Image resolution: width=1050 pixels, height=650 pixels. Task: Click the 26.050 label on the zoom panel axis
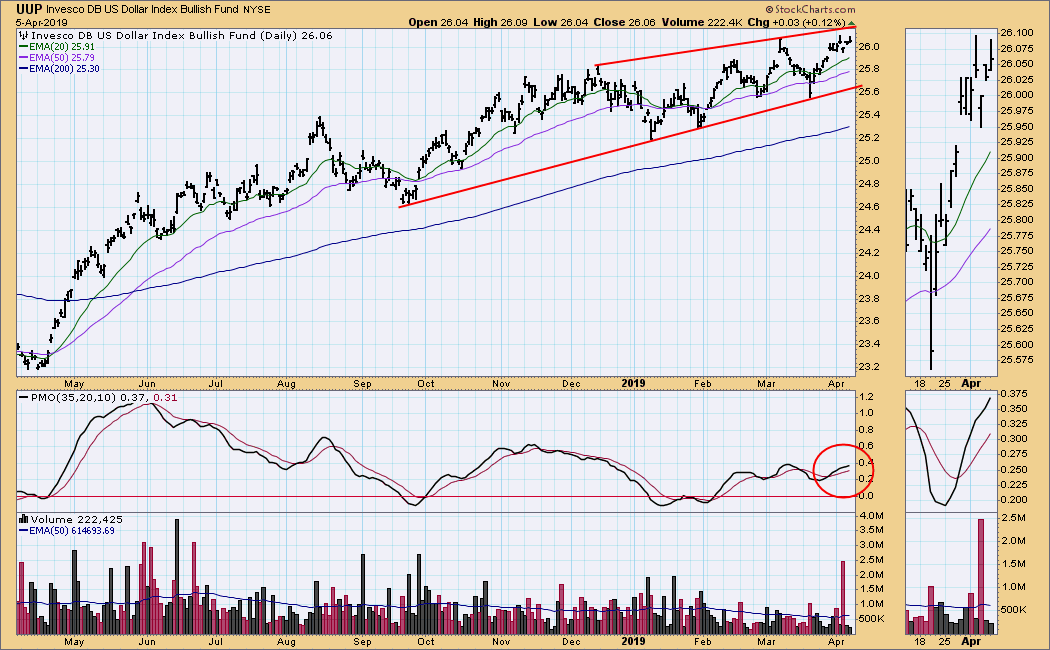(1016, 64)
